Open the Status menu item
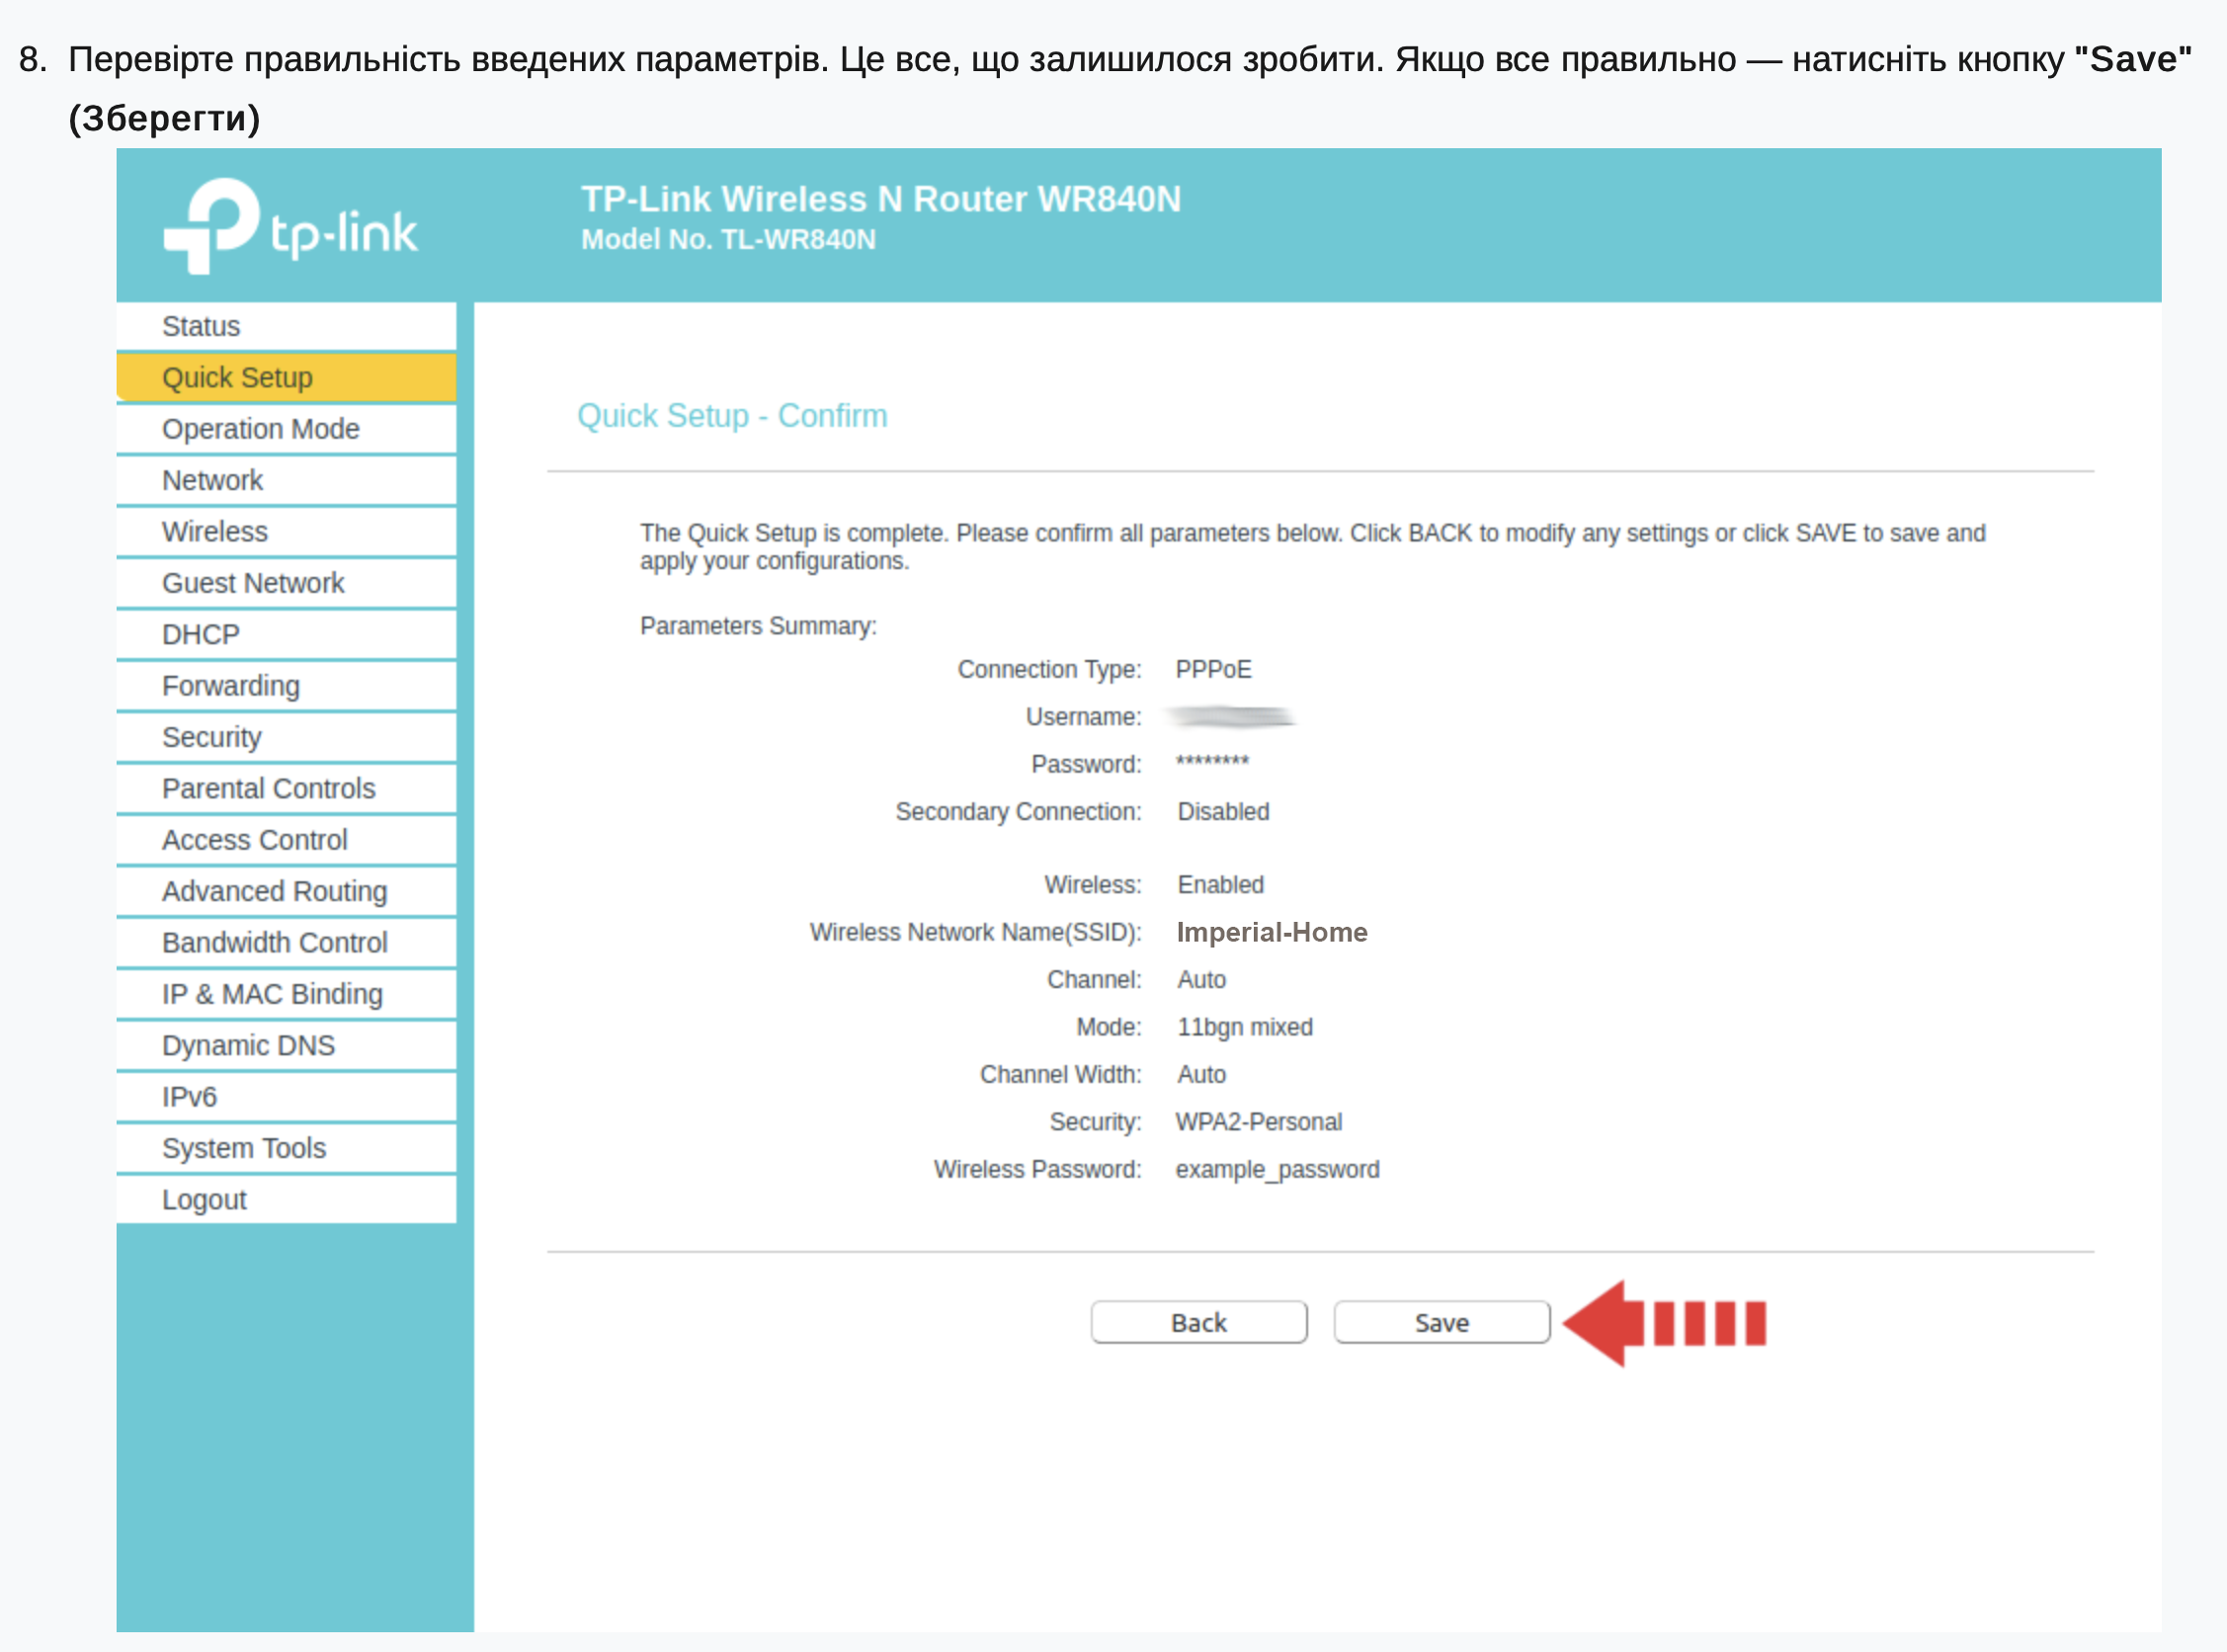Viewport: 2227px width, 1652px height. (201, 326)
